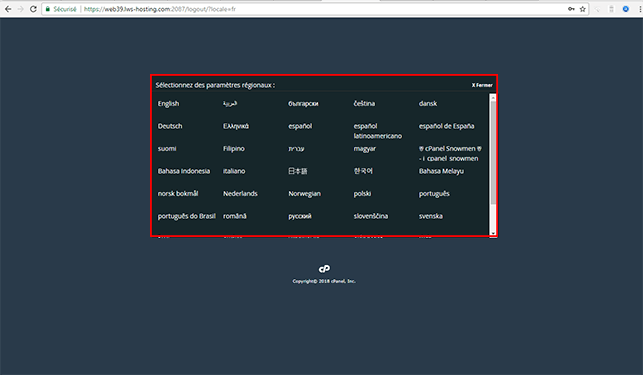Screen dimensions: 643x375
Task: Click scrollbar down arrow in locale list
Action: tap(493, 233)
